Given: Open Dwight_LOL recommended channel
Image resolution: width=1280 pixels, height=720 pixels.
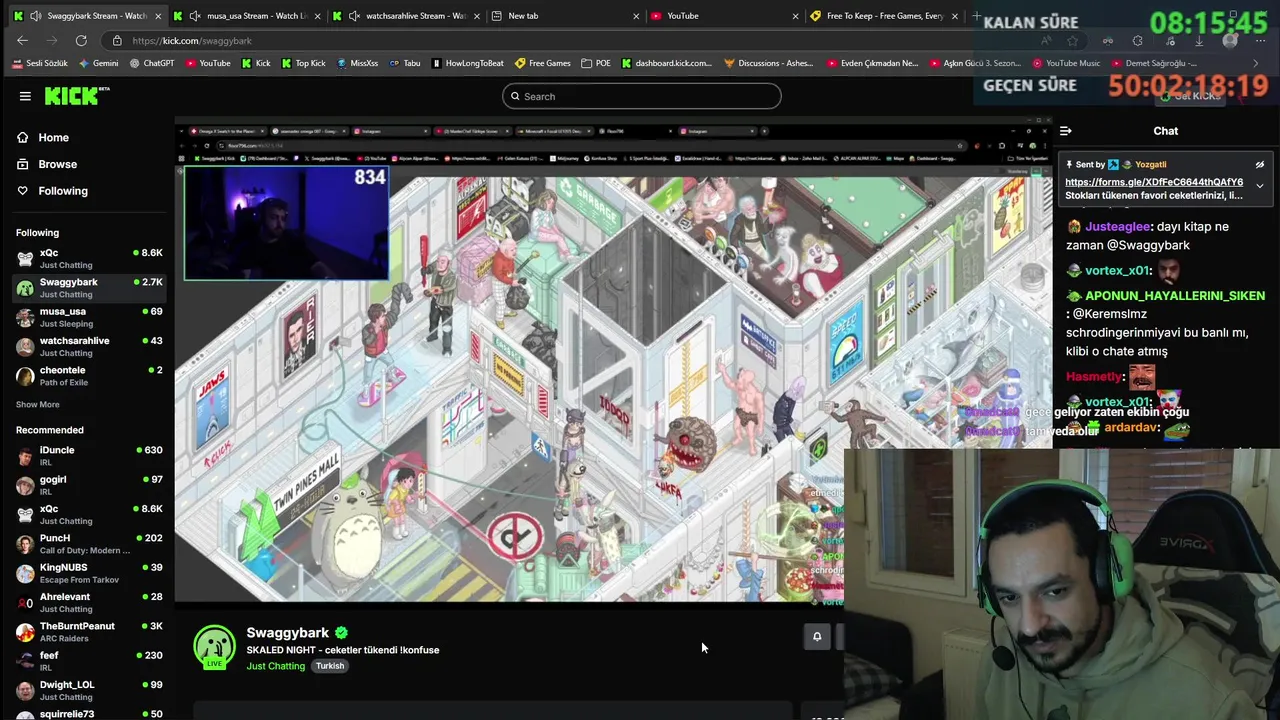Looking at the screenshot, I should click(88, 690).
